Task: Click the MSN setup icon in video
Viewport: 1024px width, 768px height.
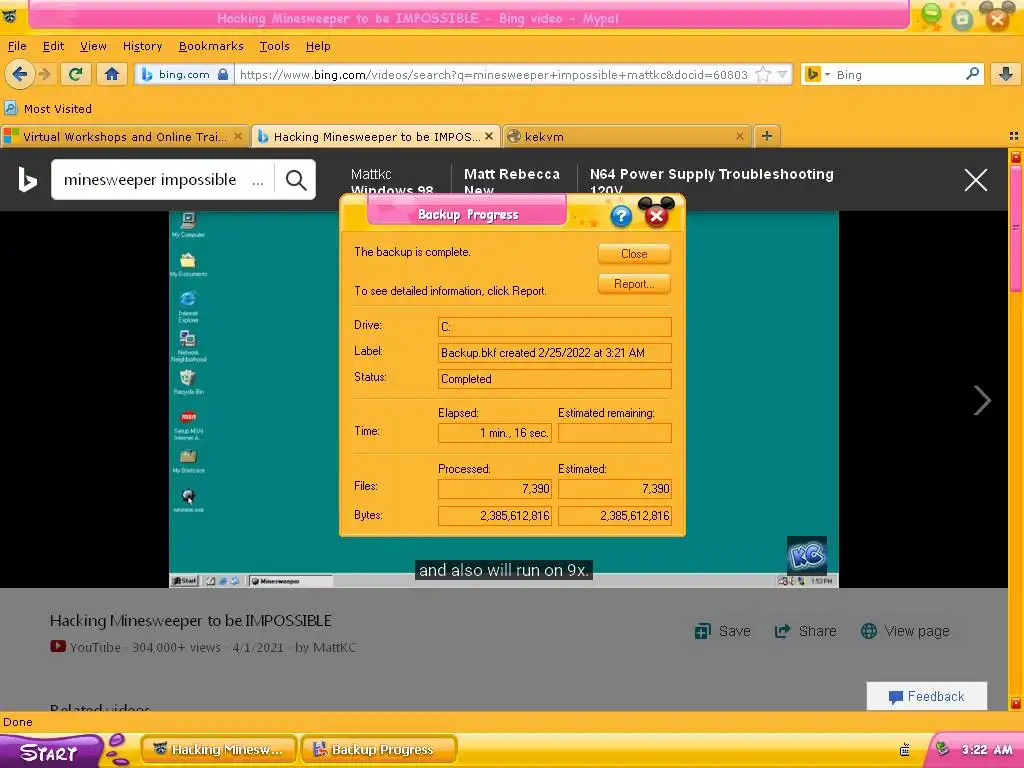Action: click(188, 424)
